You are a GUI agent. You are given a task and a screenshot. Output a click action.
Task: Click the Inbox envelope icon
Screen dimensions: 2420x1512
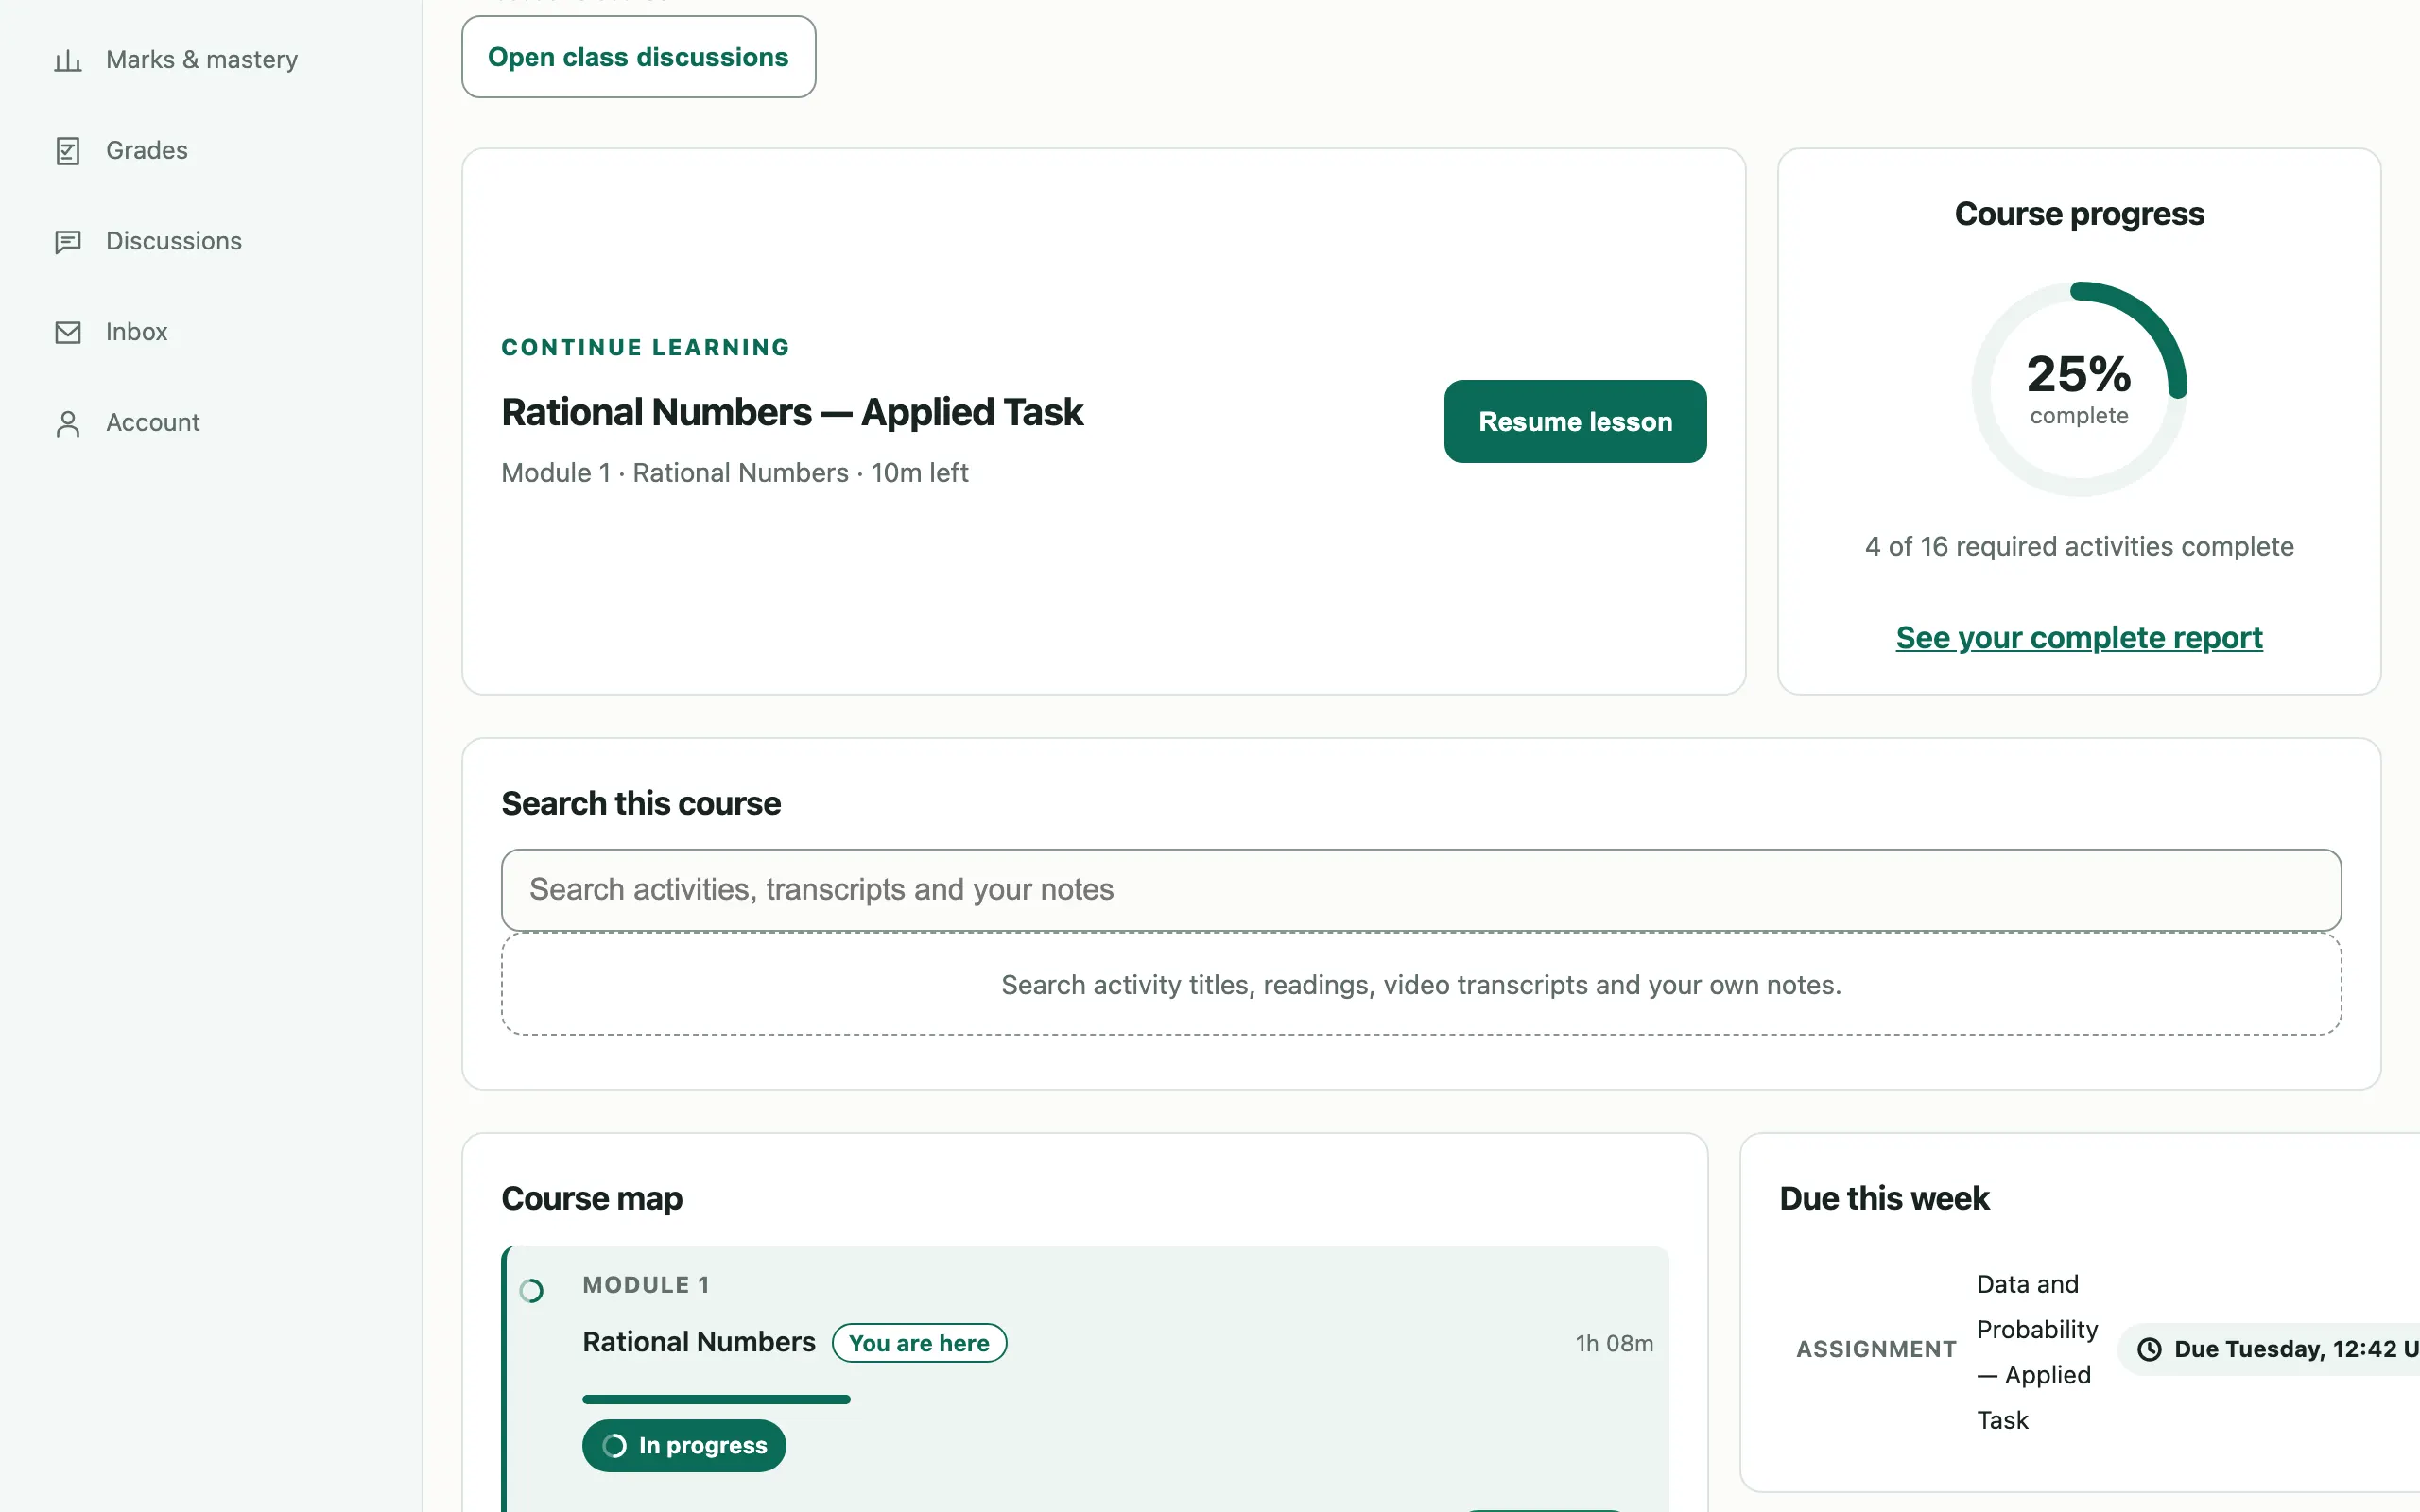(x=68, y=332)
